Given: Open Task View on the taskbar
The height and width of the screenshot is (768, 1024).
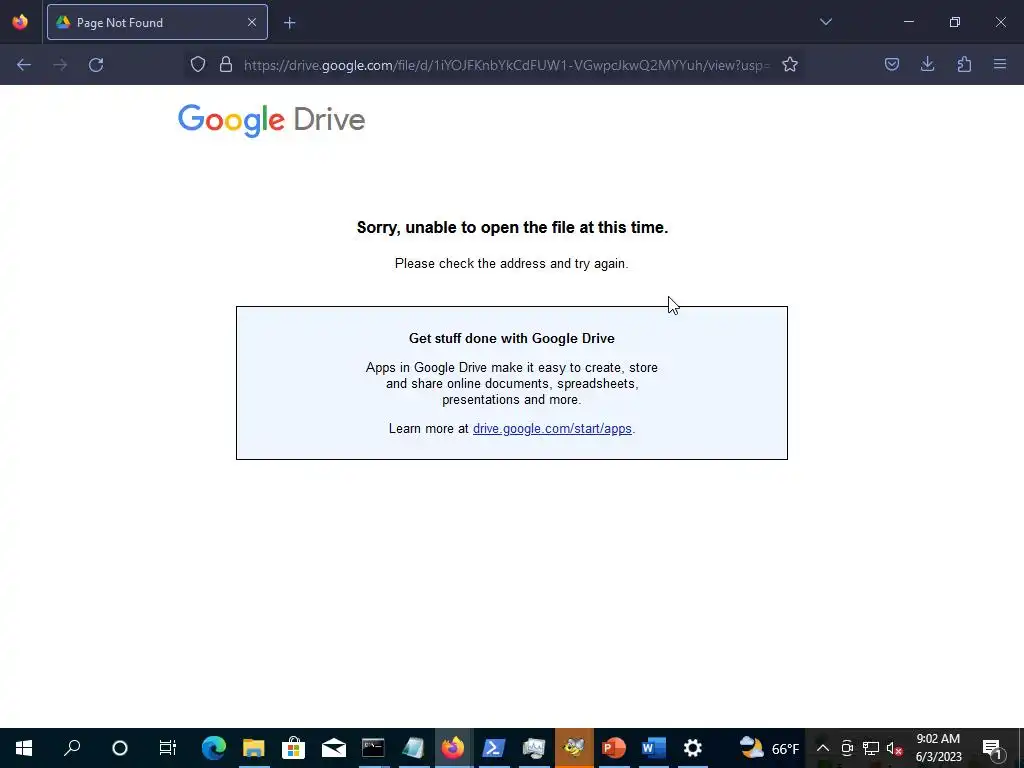Looking at the screenshot, I should click(168, 748).
